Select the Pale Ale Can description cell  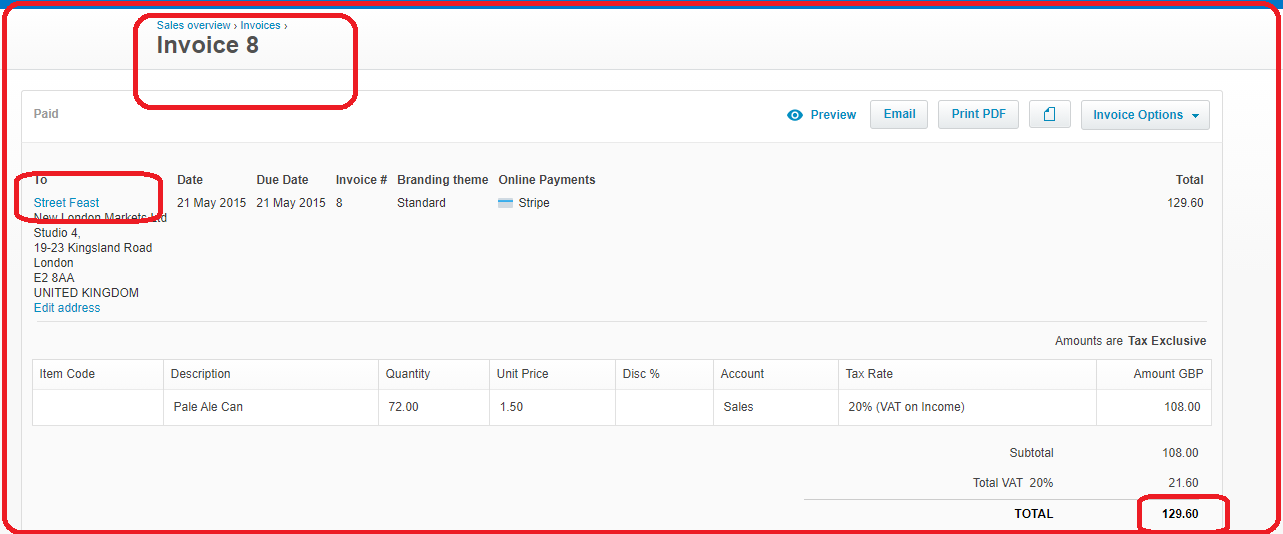tap(271, 407)
